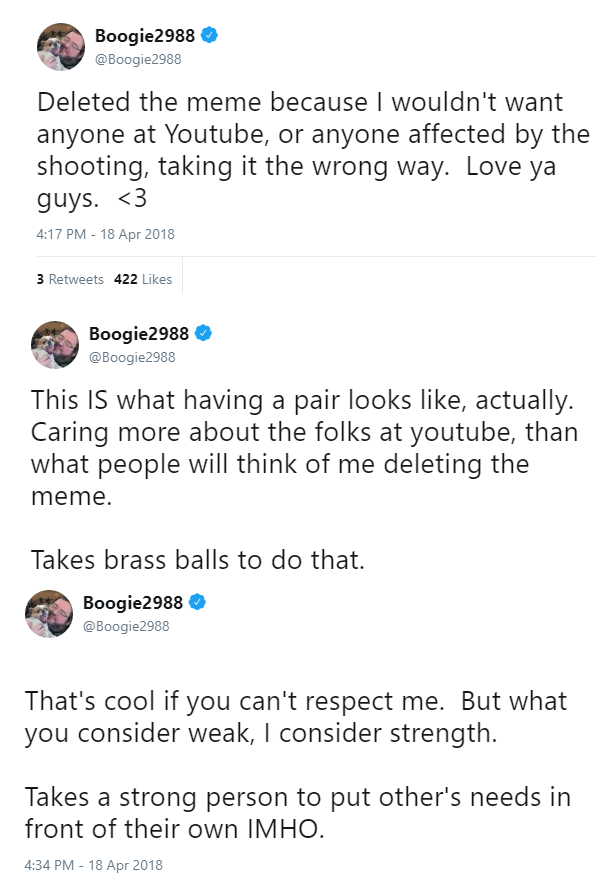Open the 4:34 PM - 18 Apr 2018 timestamp

[94, 865]
